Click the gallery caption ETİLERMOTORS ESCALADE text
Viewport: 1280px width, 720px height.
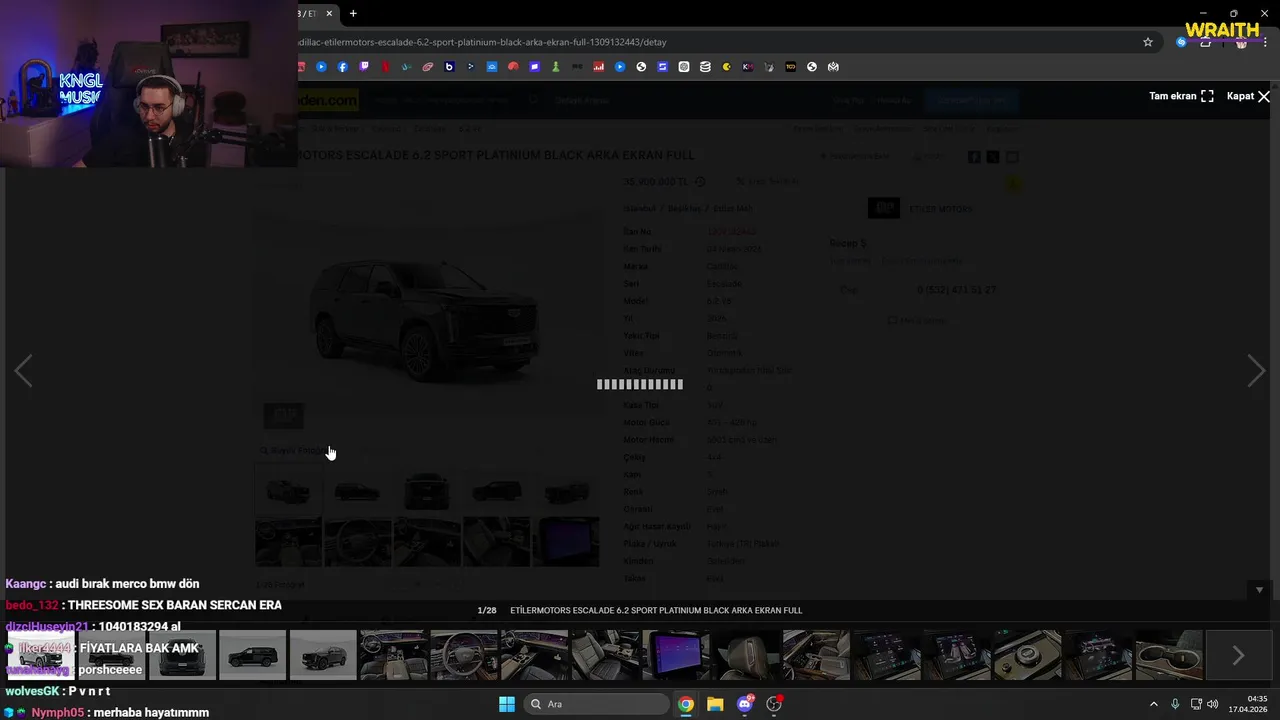coord(656,610)
